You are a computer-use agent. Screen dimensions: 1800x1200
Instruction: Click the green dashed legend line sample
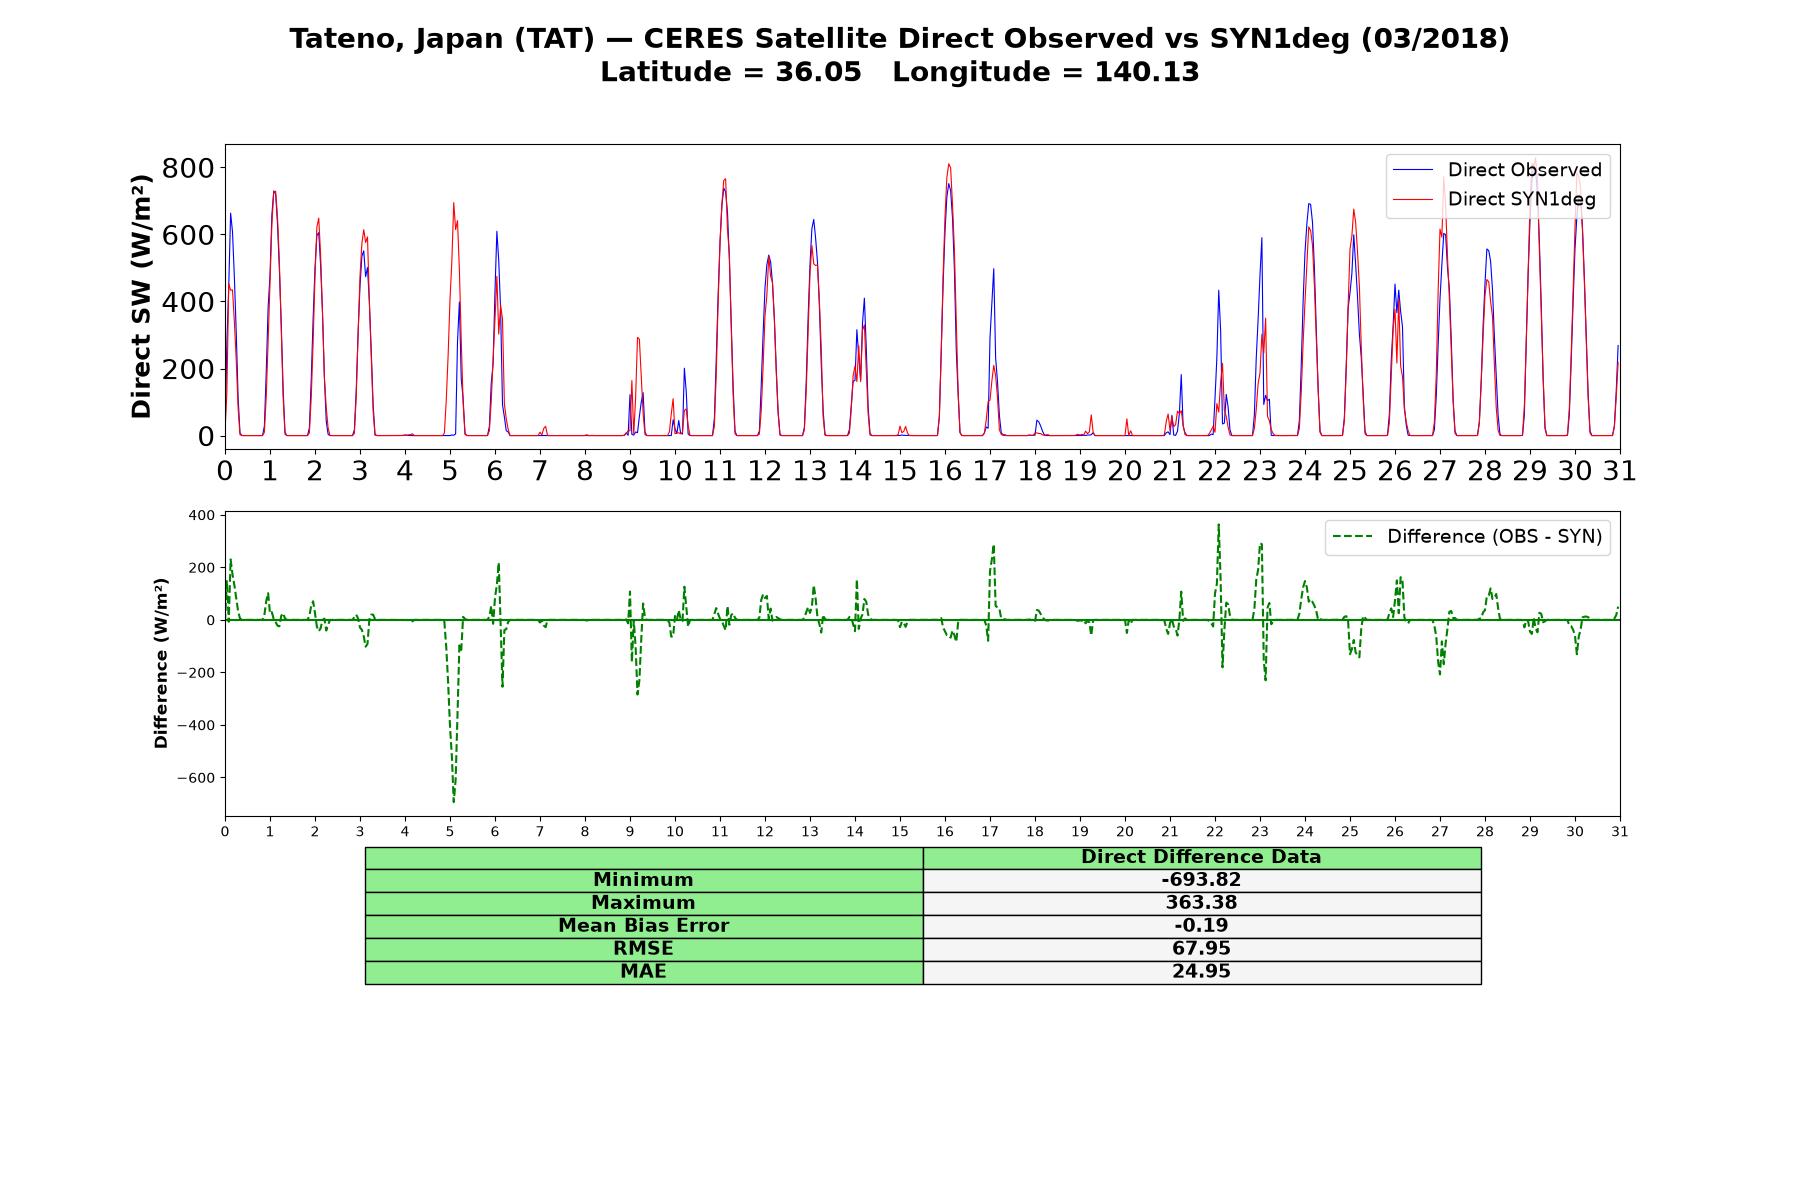pos(1353,537)
